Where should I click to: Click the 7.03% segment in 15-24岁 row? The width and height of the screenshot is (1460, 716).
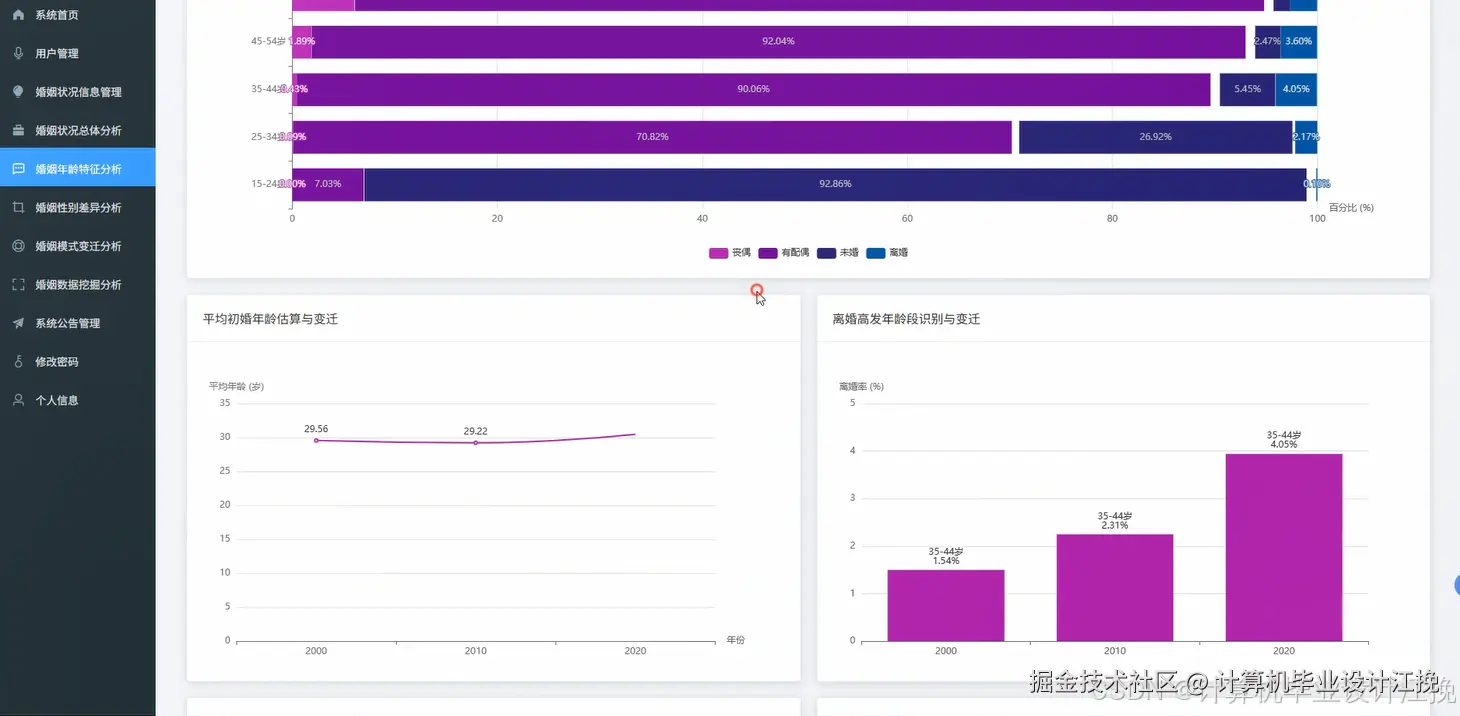tap(328, 184)
